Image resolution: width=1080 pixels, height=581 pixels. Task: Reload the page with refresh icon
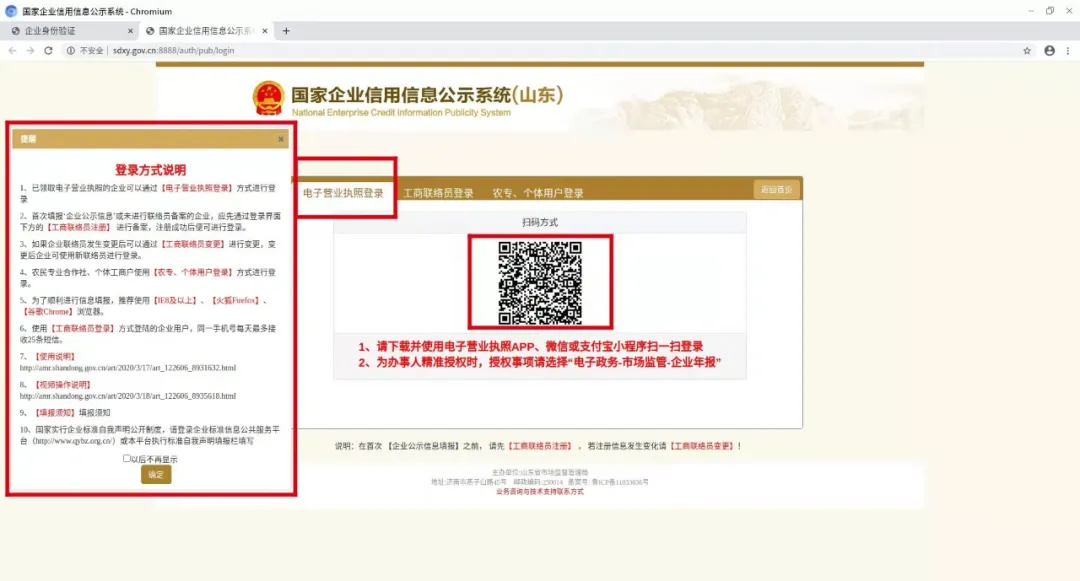coord(48,50)
